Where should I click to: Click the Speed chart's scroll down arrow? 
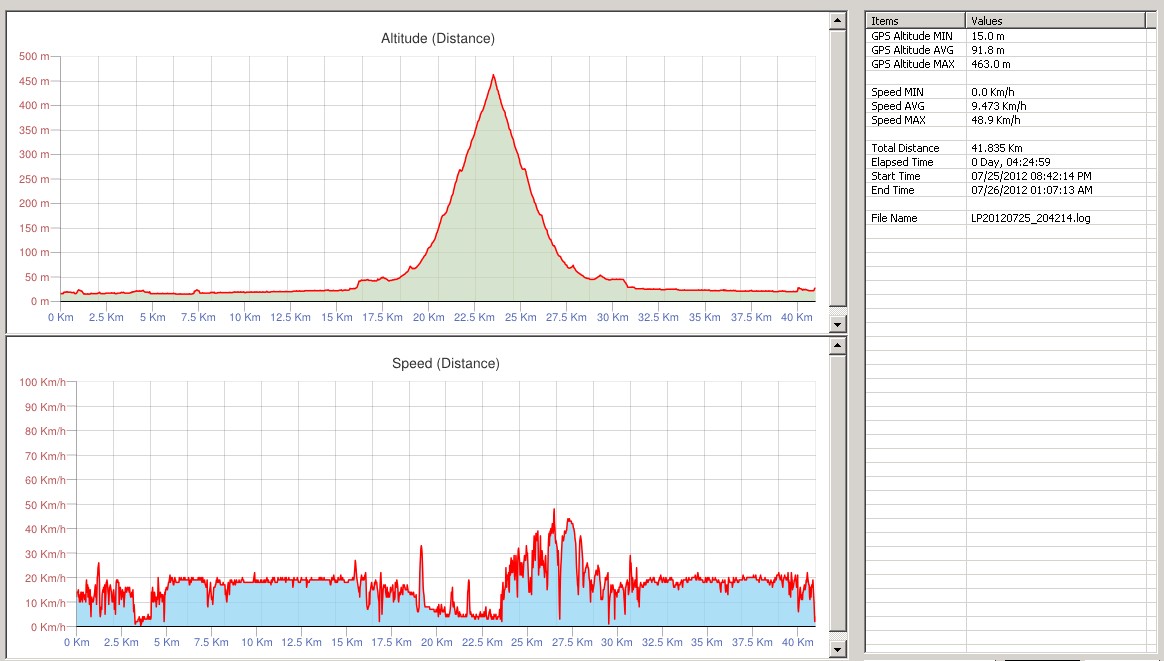click(838, 650)
